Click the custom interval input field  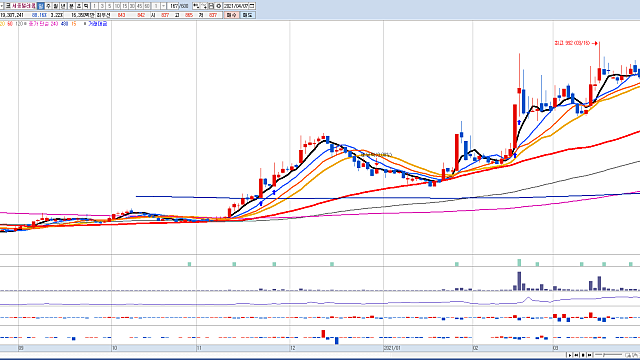156,6
